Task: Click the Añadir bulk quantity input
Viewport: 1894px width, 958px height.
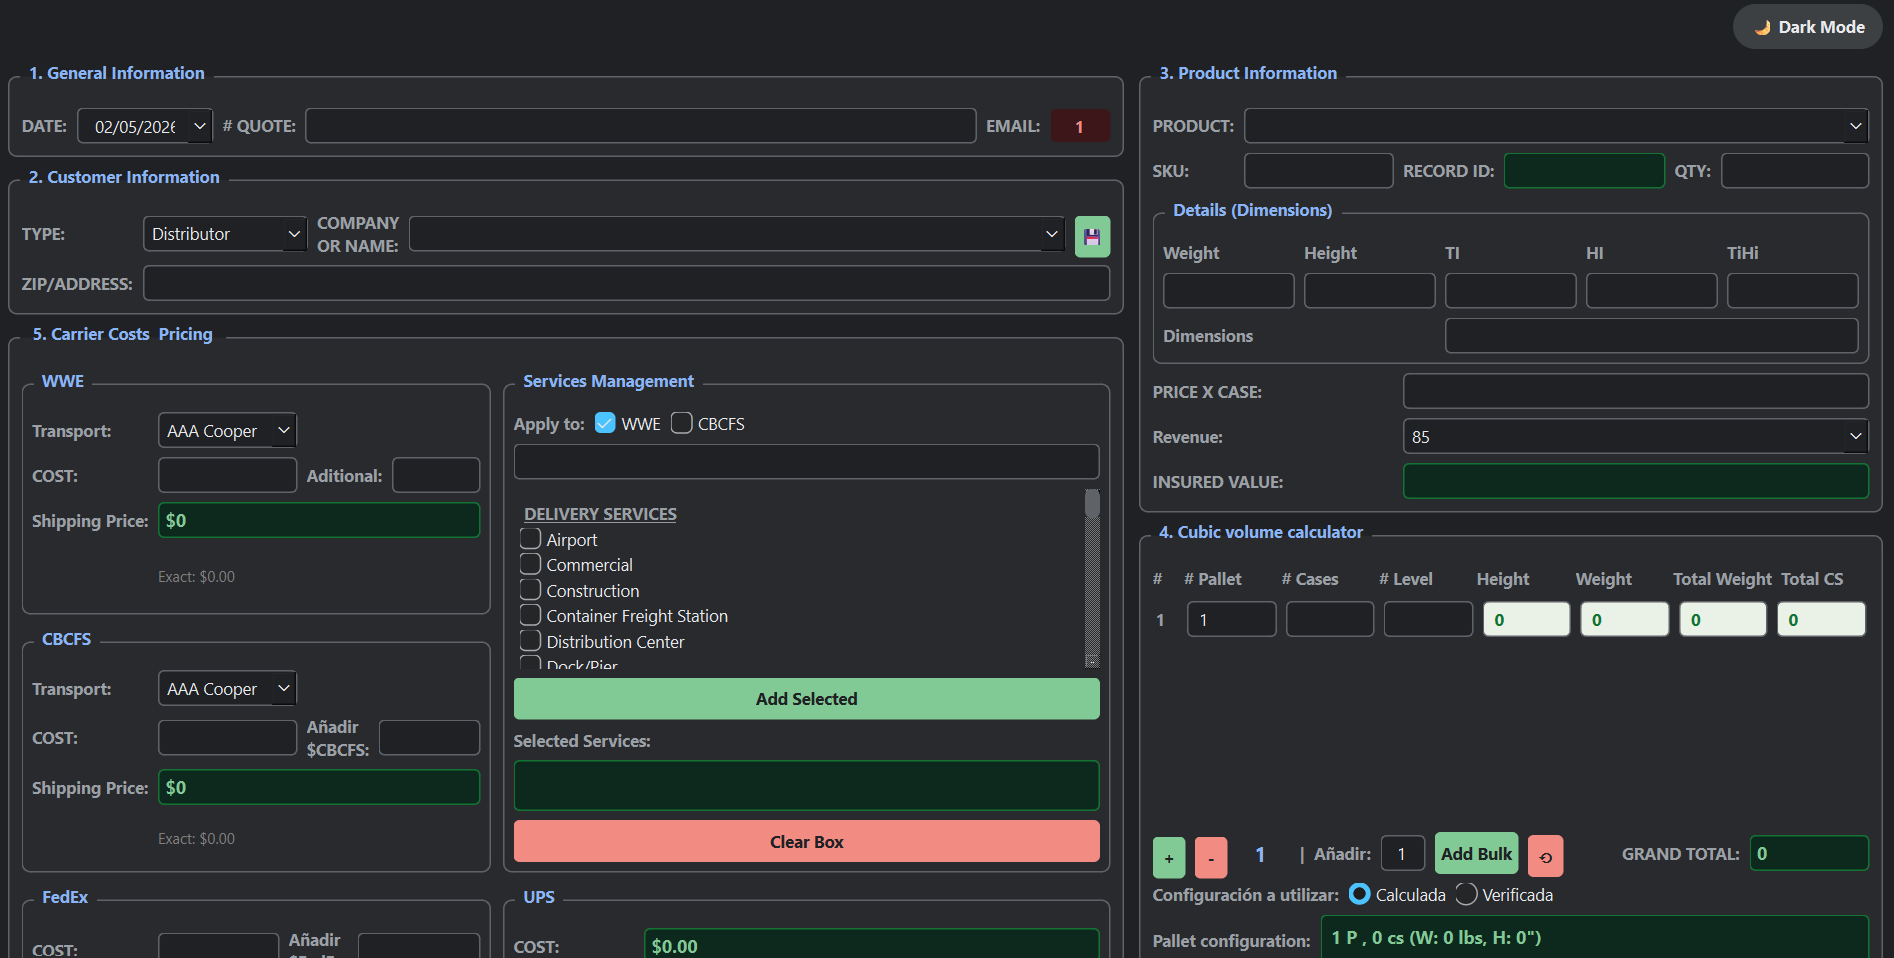Action: pyautogui.click(x=1402, y=853)
